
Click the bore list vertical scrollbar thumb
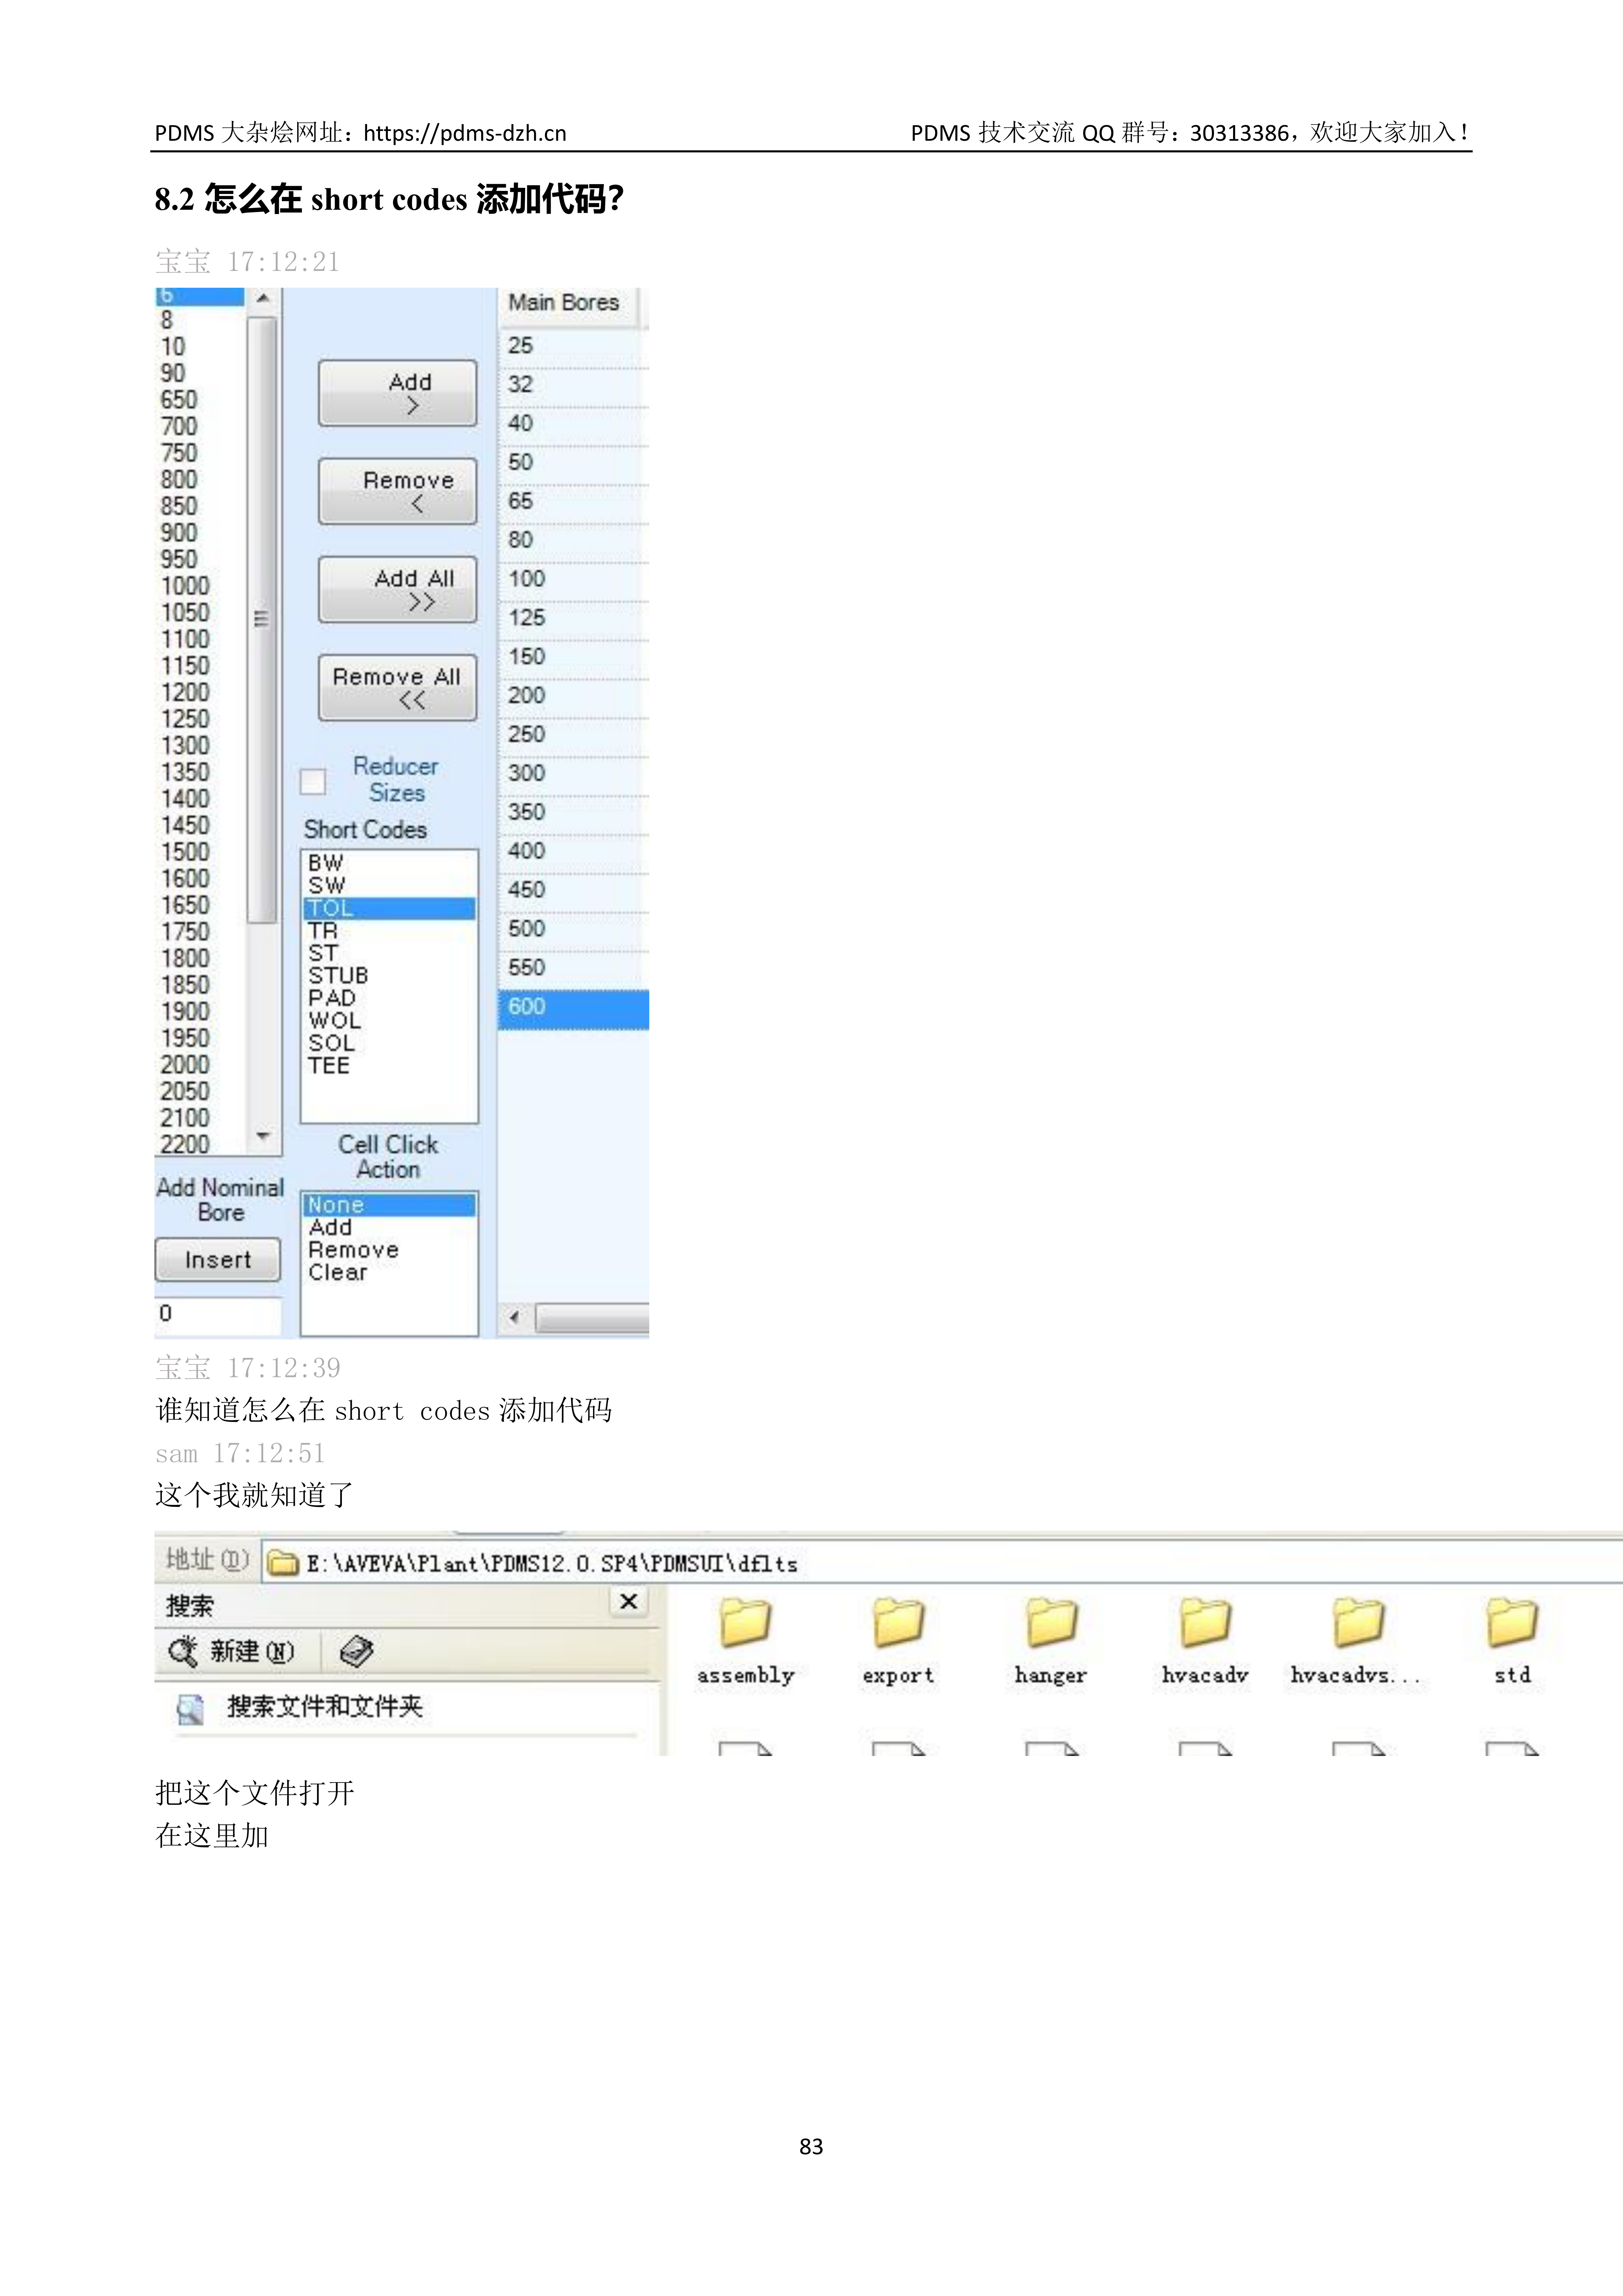[262, 620]
